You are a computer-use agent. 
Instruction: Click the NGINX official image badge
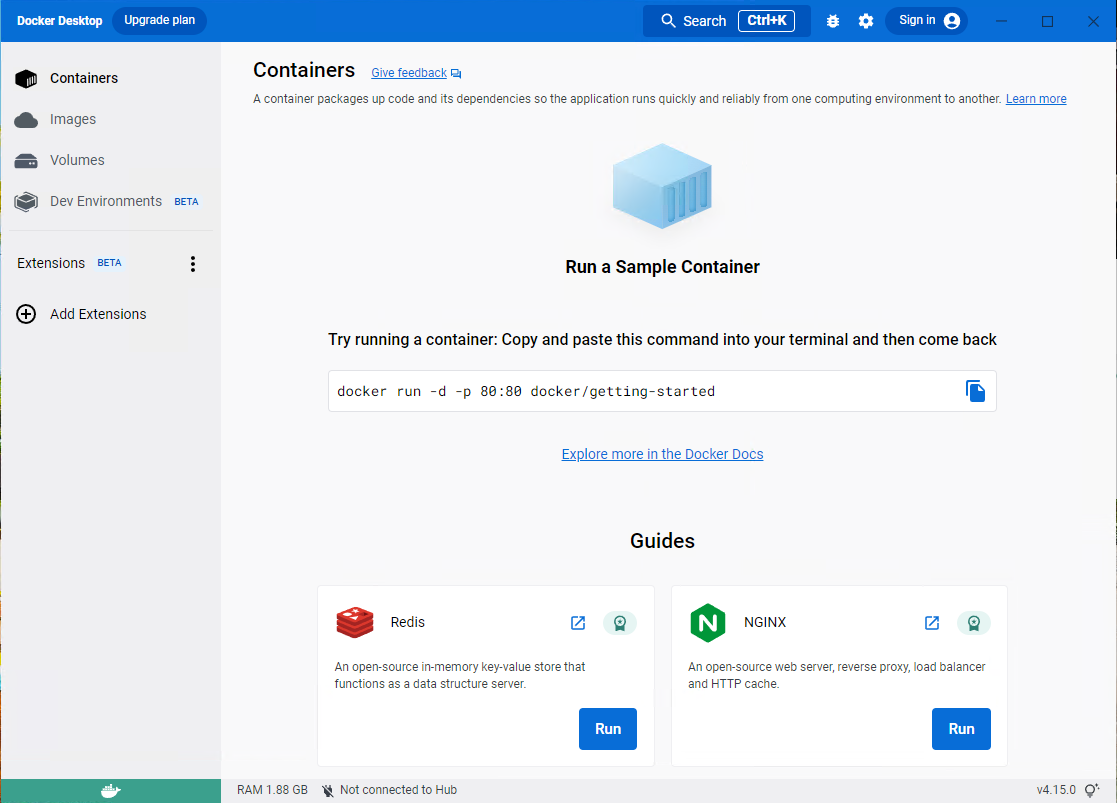pyautogui.click(x=974, y=623)
